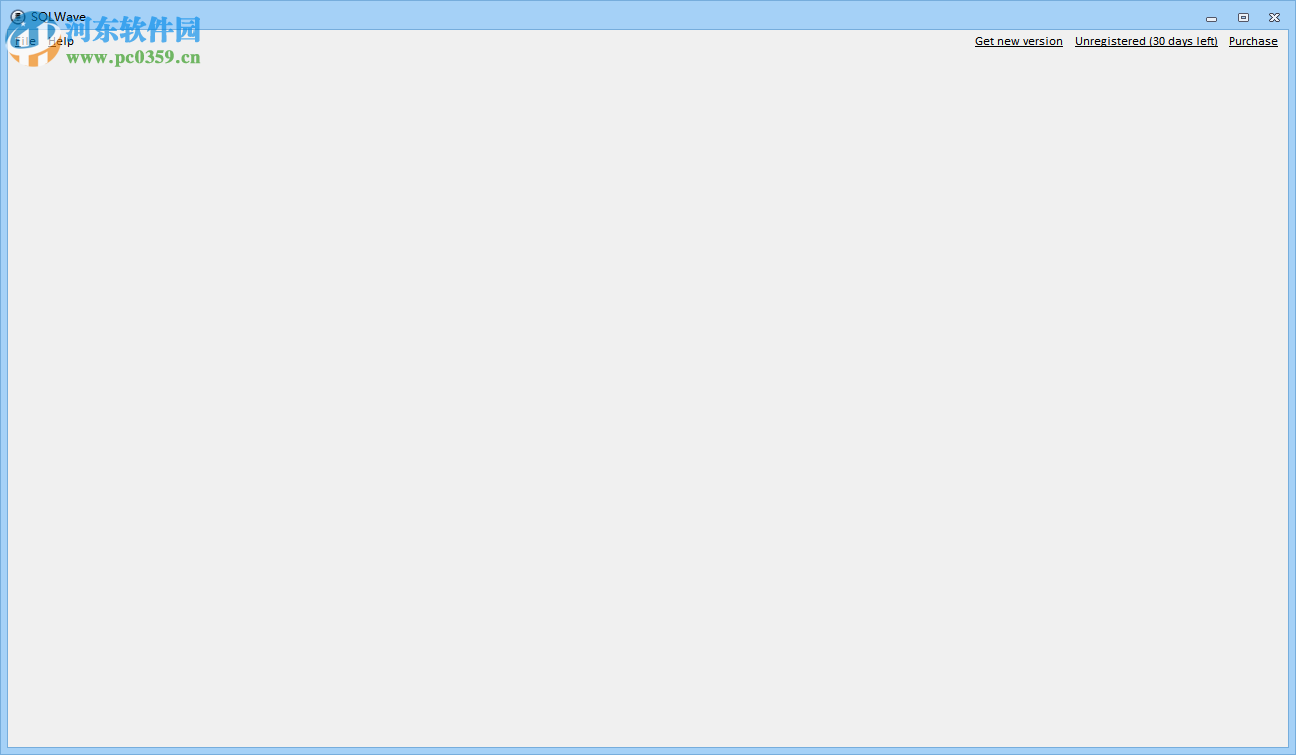Open the Help menu
The image size is (1296, 755).
coord(61,41)
